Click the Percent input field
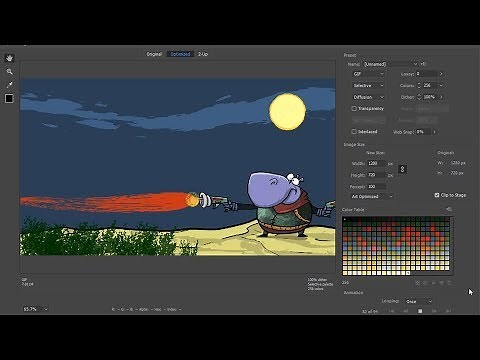 tap(376, 187)
